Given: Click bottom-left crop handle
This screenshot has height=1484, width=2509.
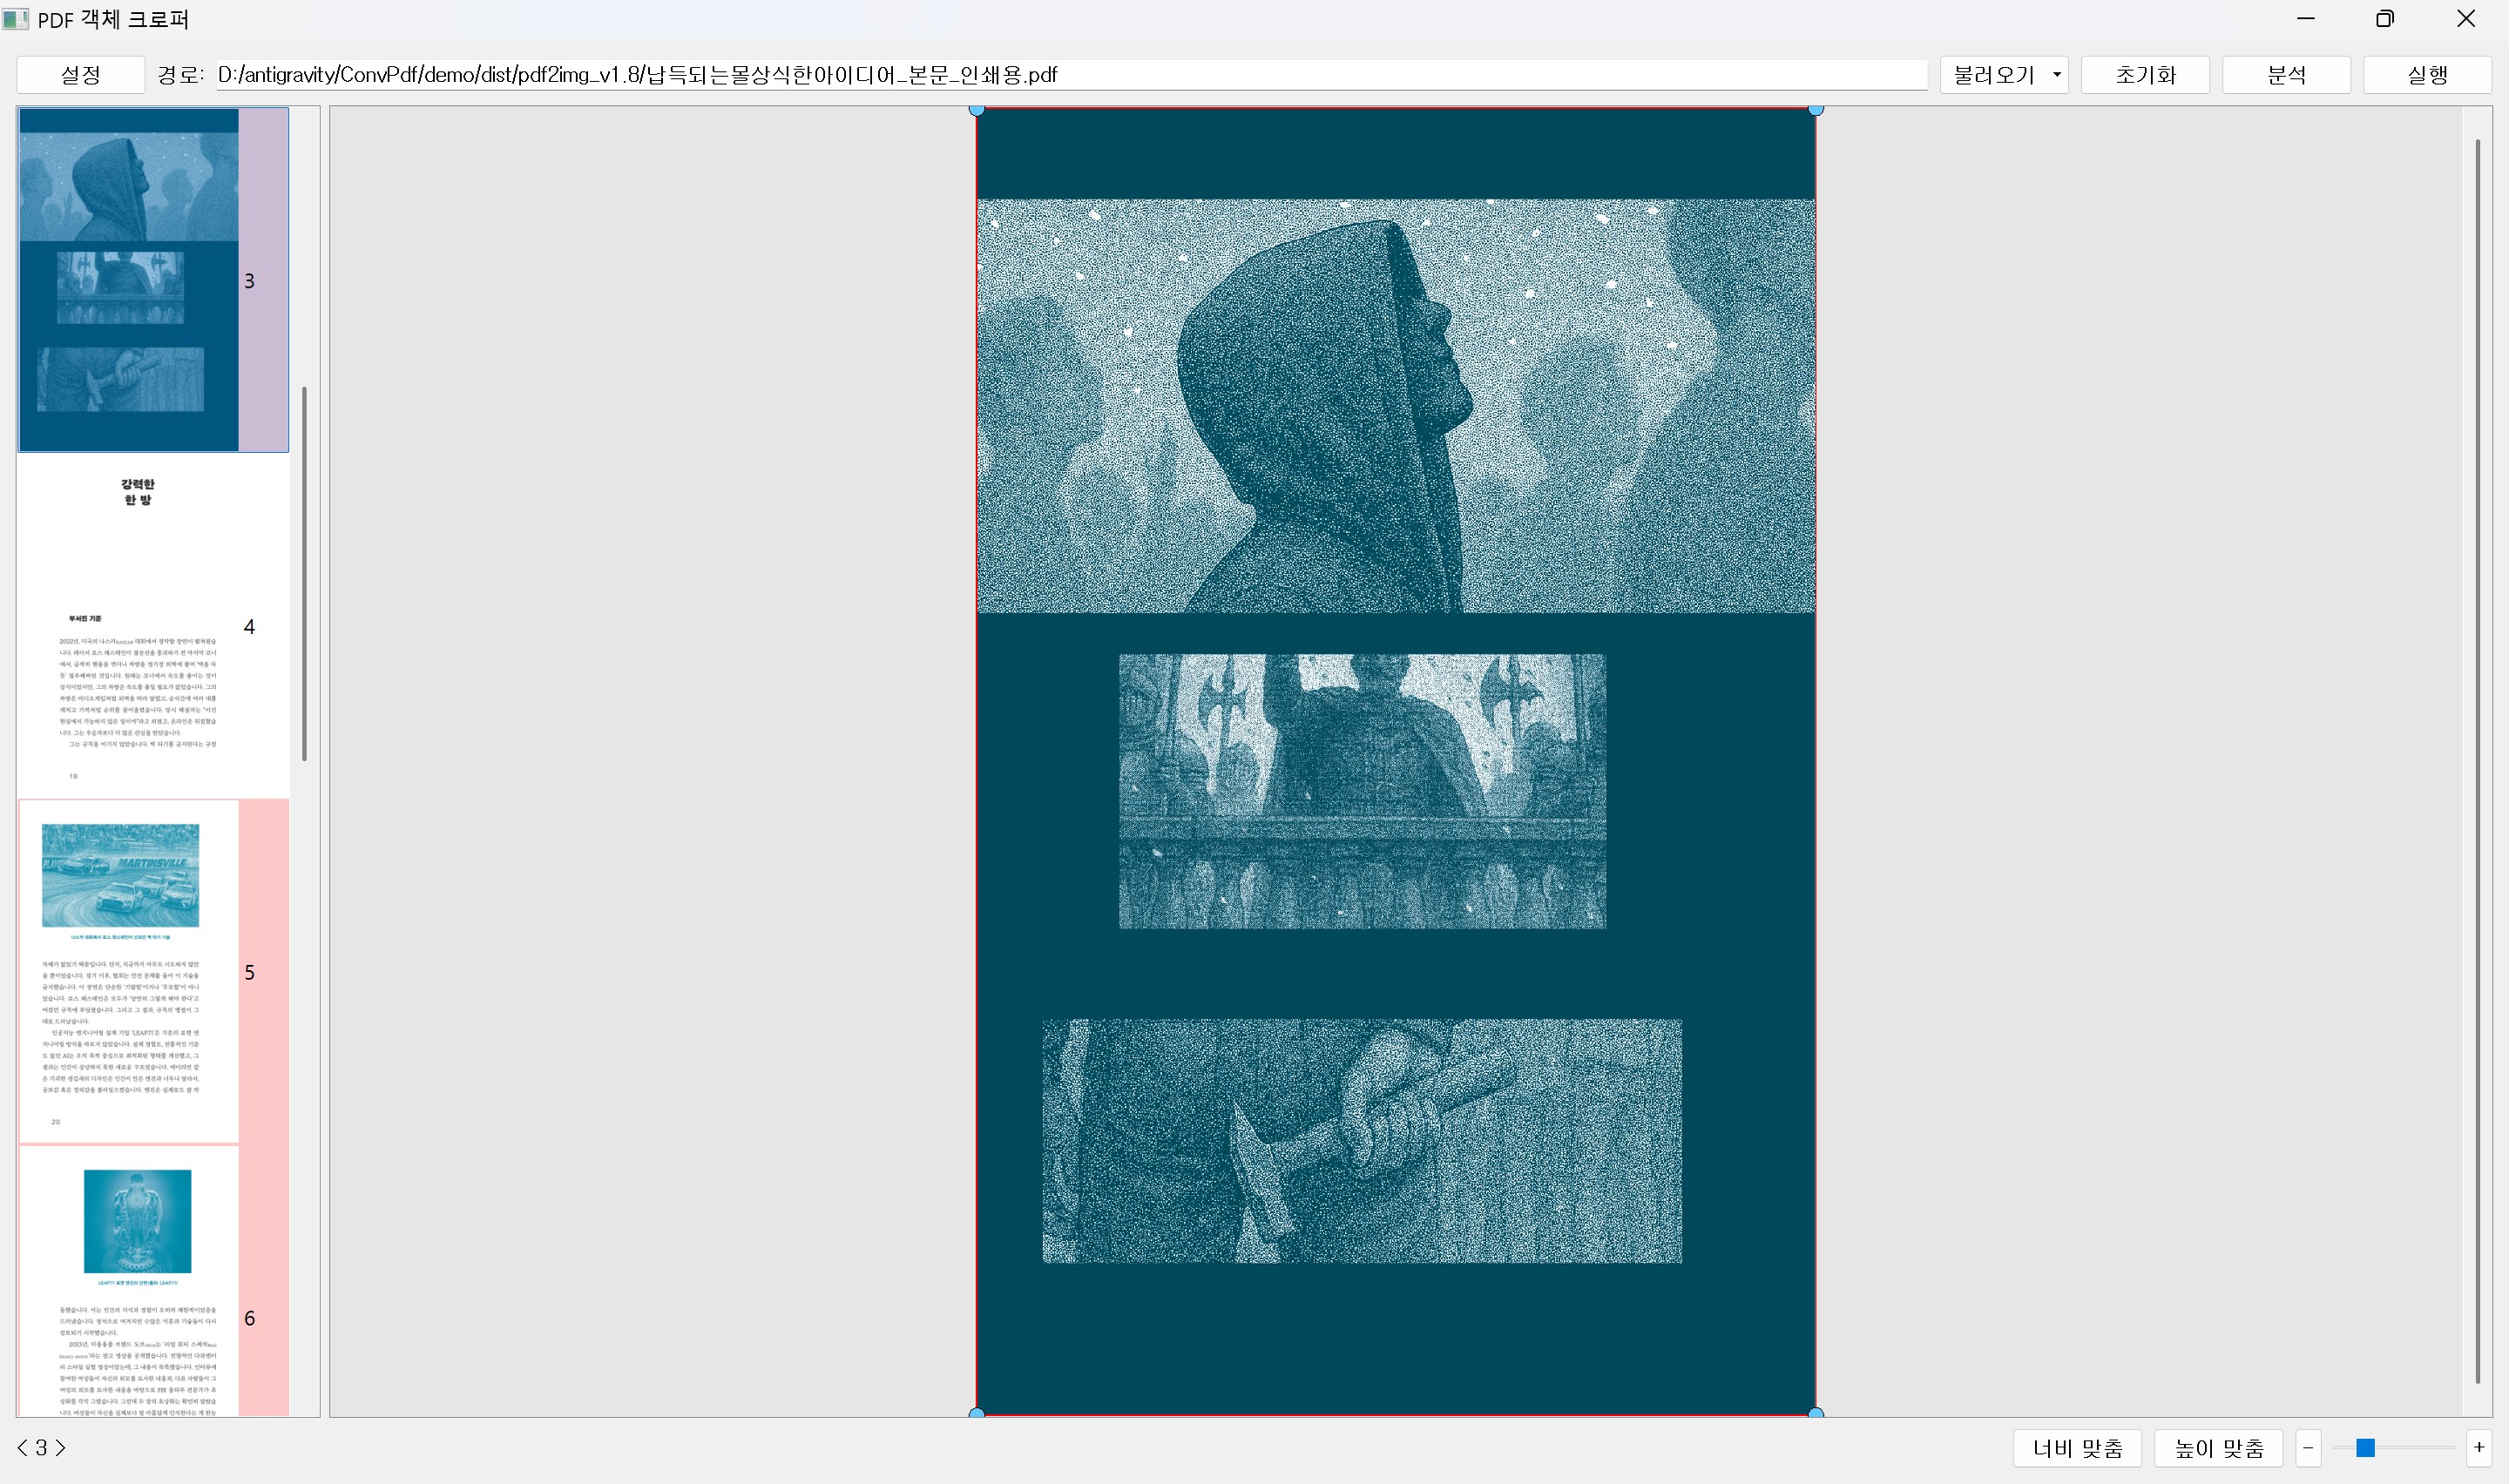Looking at the screenshot, I should click(977, 1413).
